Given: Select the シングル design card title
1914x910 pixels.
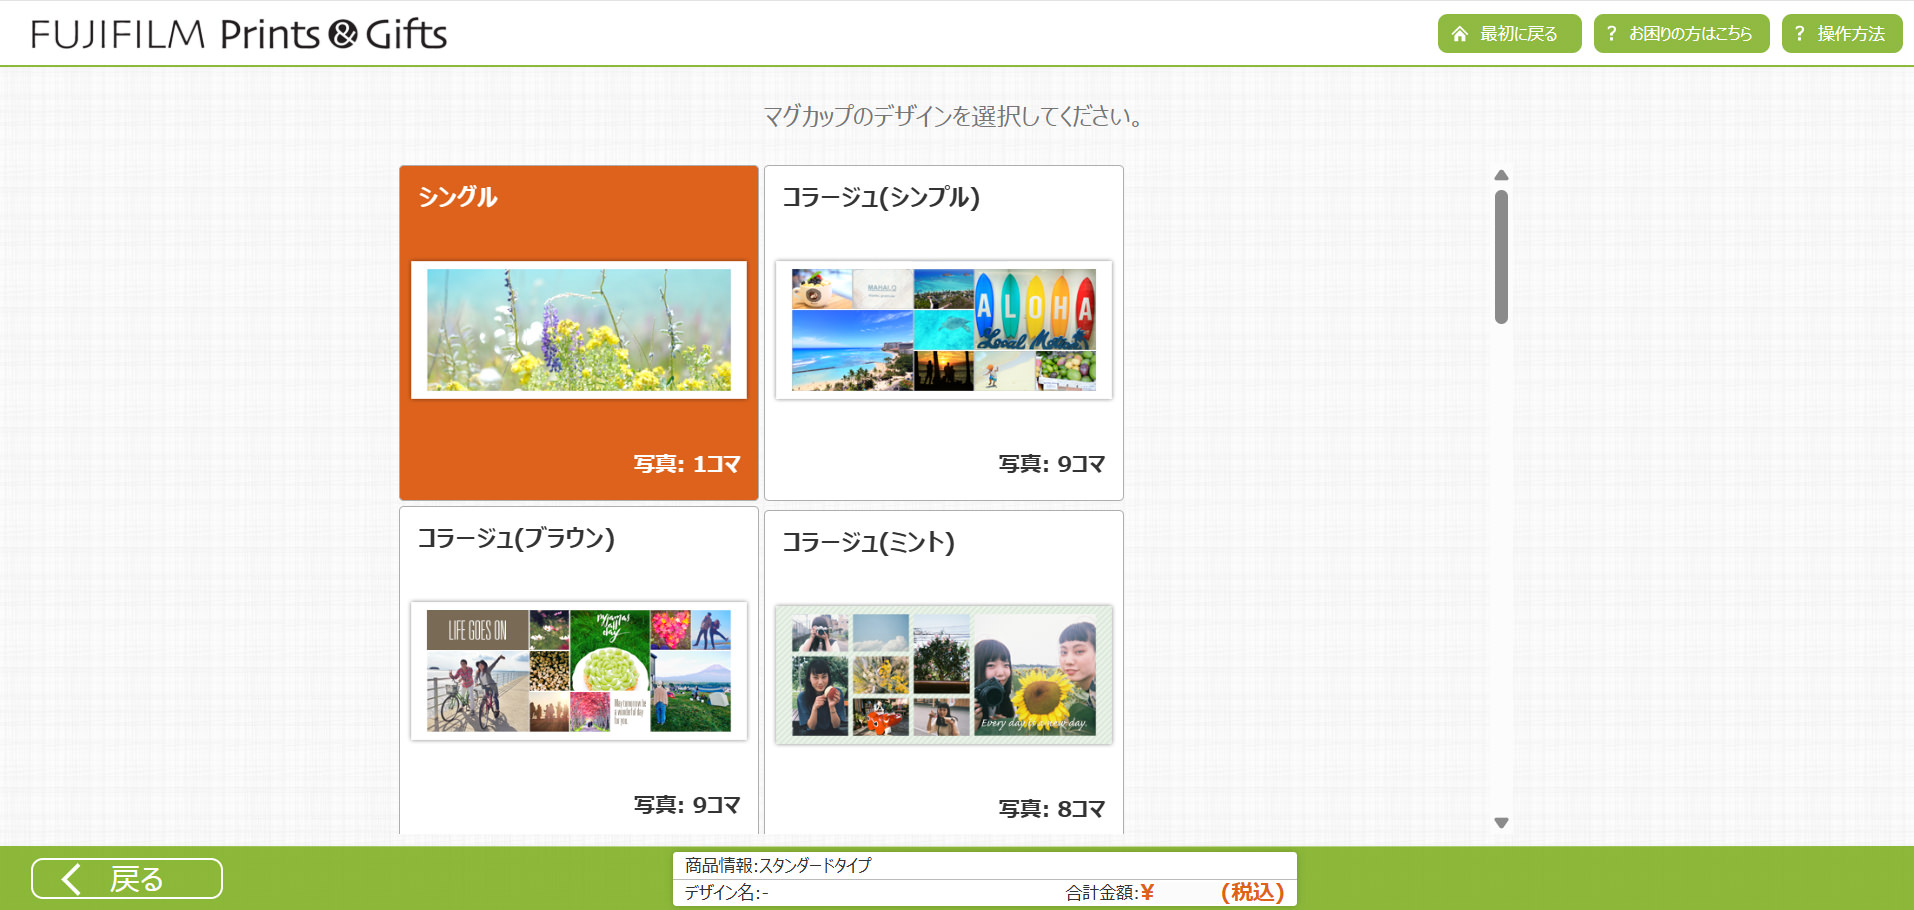Looking at the screenshot, I should point(458,197).
